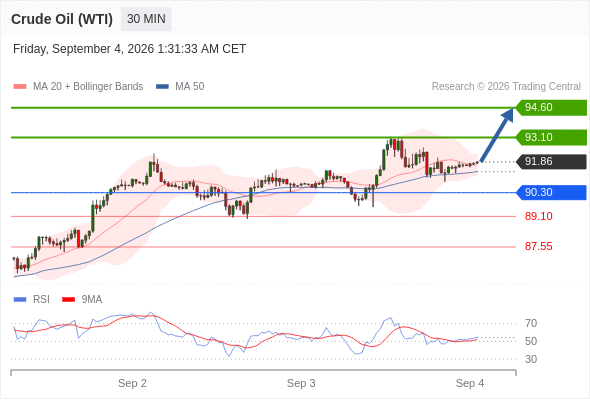Image resolution: width=590 pixels, height=400 pixels.
Task: Click the 89.10 support level label
Action: pyautogui.click(x=538, y=216)
